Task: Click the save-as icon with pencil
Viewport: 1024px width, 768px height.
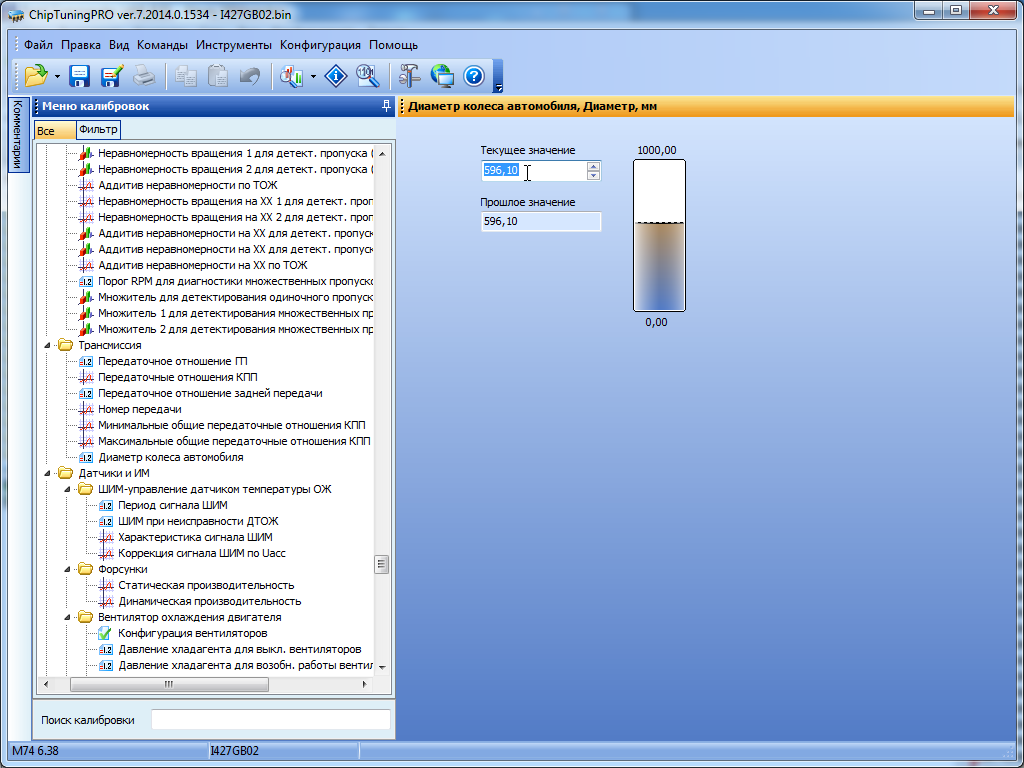Action: (111, 76)
